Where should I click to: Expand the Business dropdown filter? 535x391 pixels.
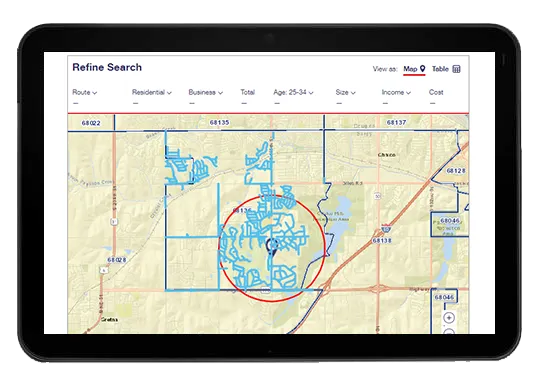(x=205, y=92)
